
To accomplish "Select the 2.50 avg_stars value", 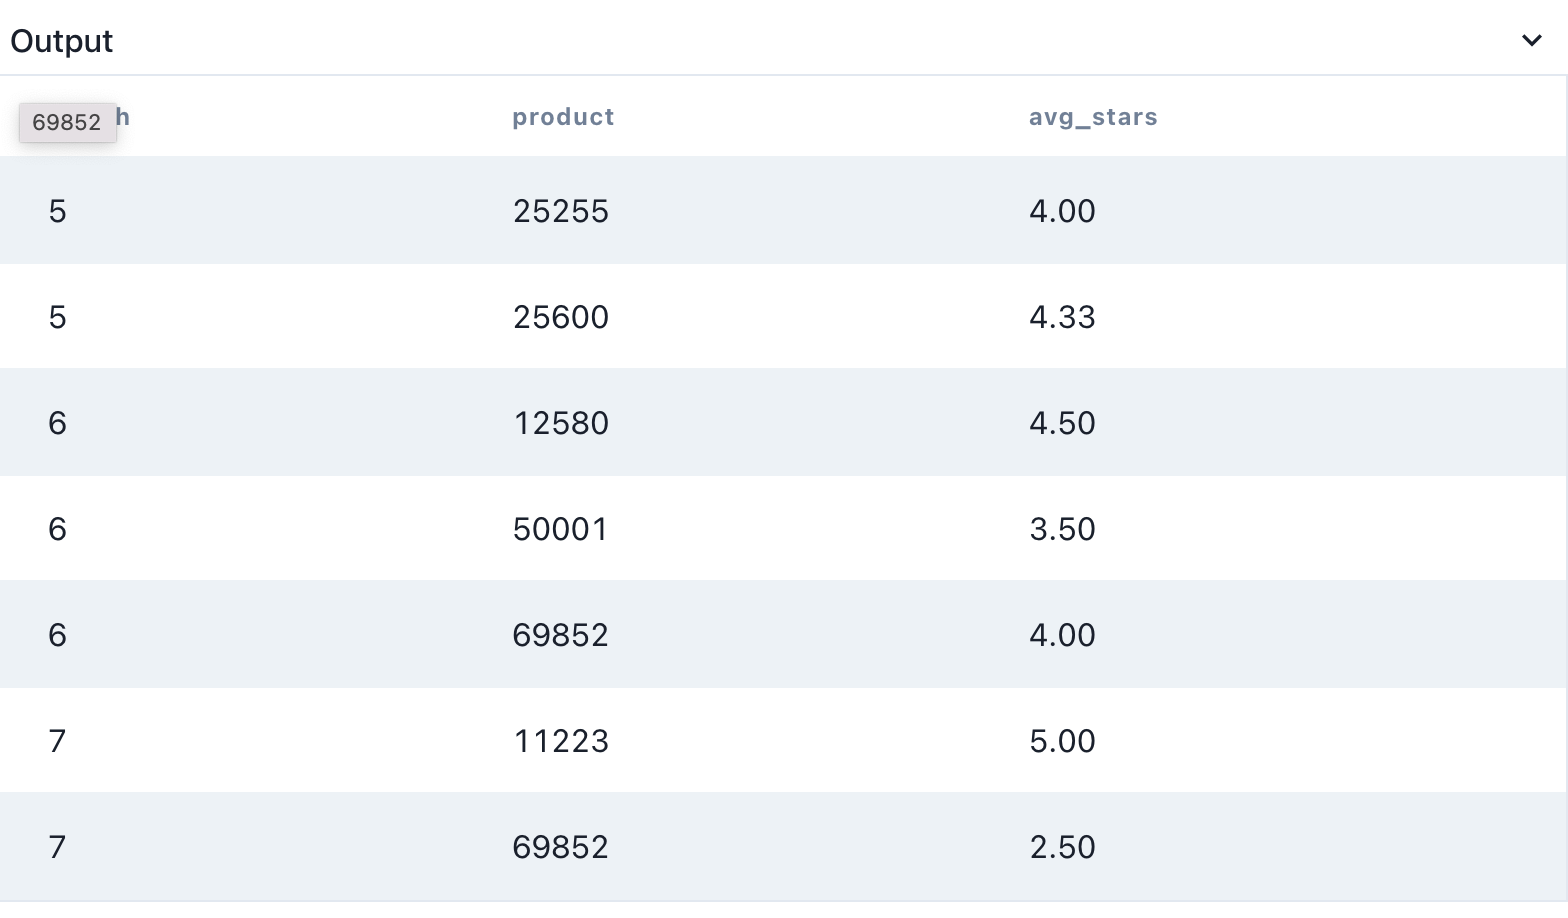I will 1062,847.
